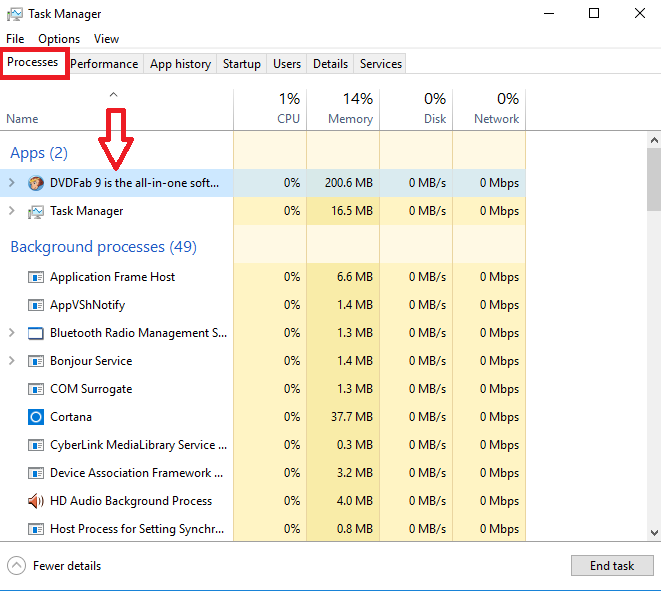Viewport: 663px width, 591px height.
Task: Collapse view with Fewer details arrow icon
Action: click(x=16, y=566)
